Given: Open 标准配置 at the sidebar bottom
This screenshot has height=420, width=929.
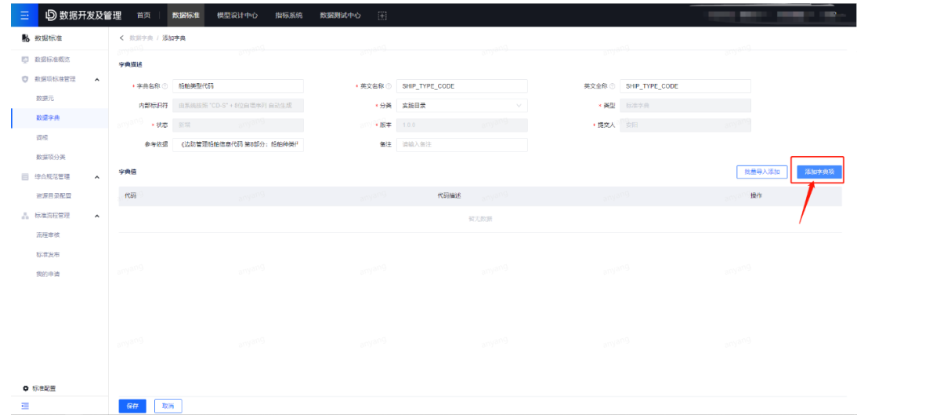Looking at the screenshot, I should pyautogui.click(x=44, y=389).
